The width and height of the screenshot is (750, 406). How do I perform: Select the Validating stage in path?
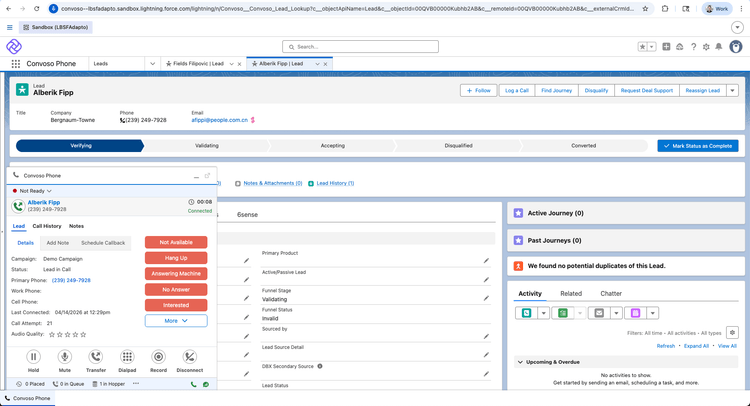(x=207, y=146)
